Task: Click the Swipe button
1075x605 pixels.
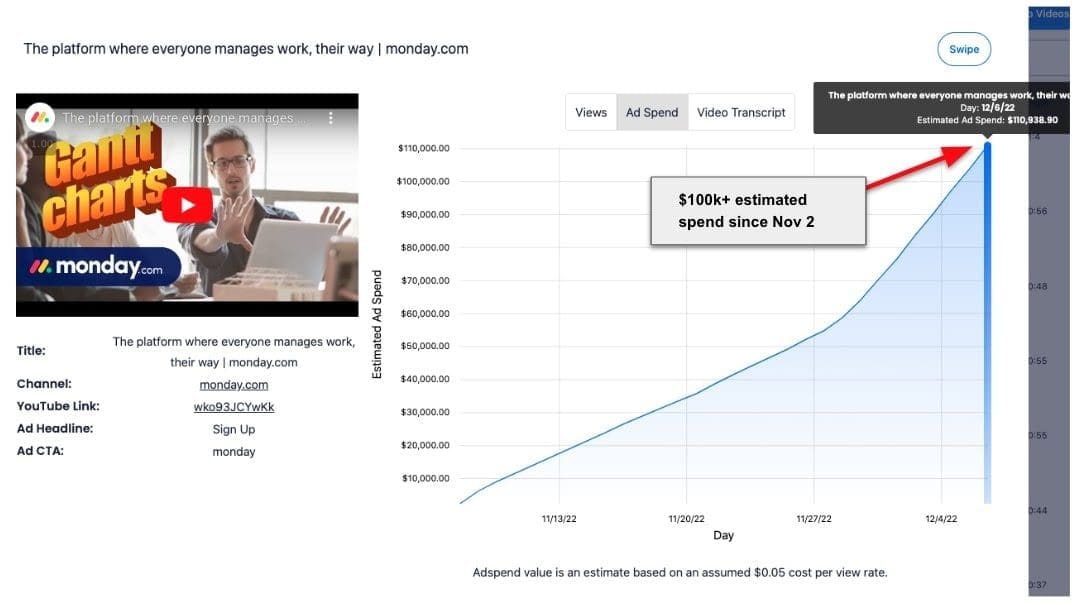Action: tap(963, 49)
